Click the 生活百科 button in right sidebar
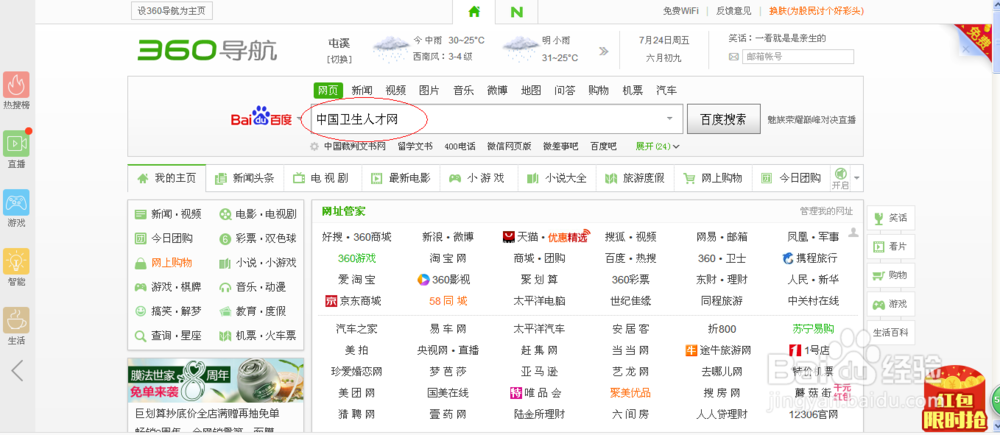Screen dimensions: 1000x435 (x=891, y=332)
